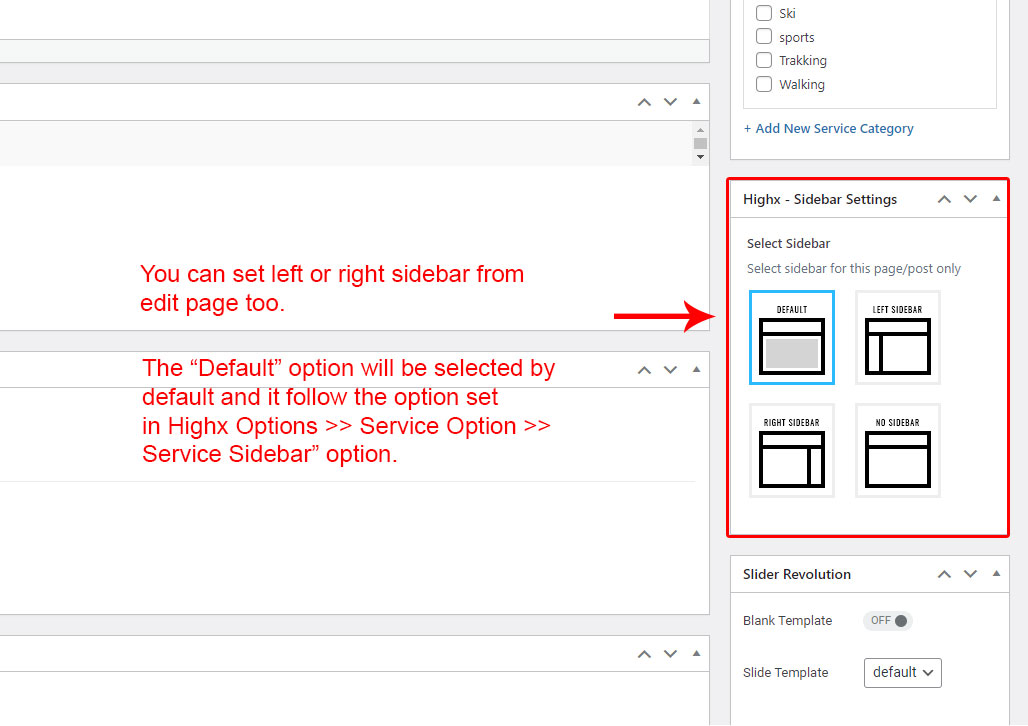The height and width of the screenshot is (726, 1028).
Task: Click Add New Service Category link
Action: [x=828, y=128]
